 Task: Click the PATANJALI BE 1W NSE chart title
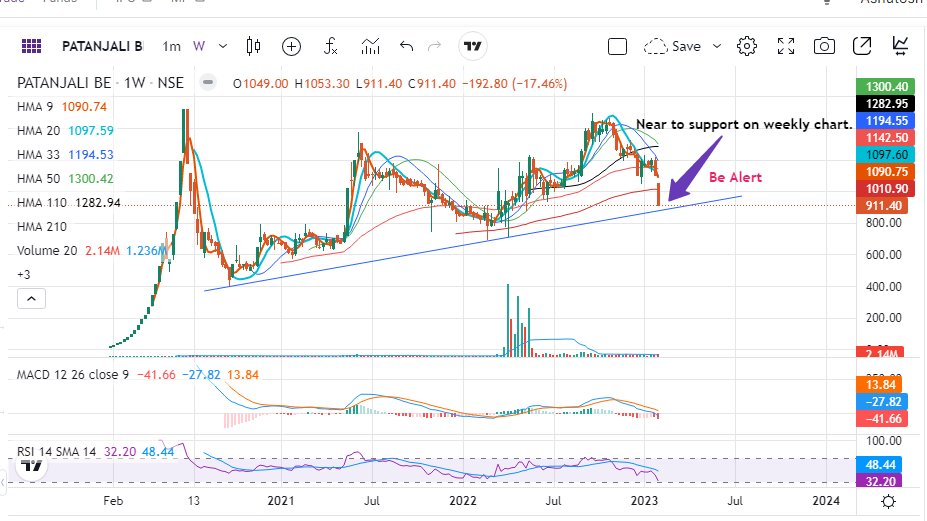[101, 83]
